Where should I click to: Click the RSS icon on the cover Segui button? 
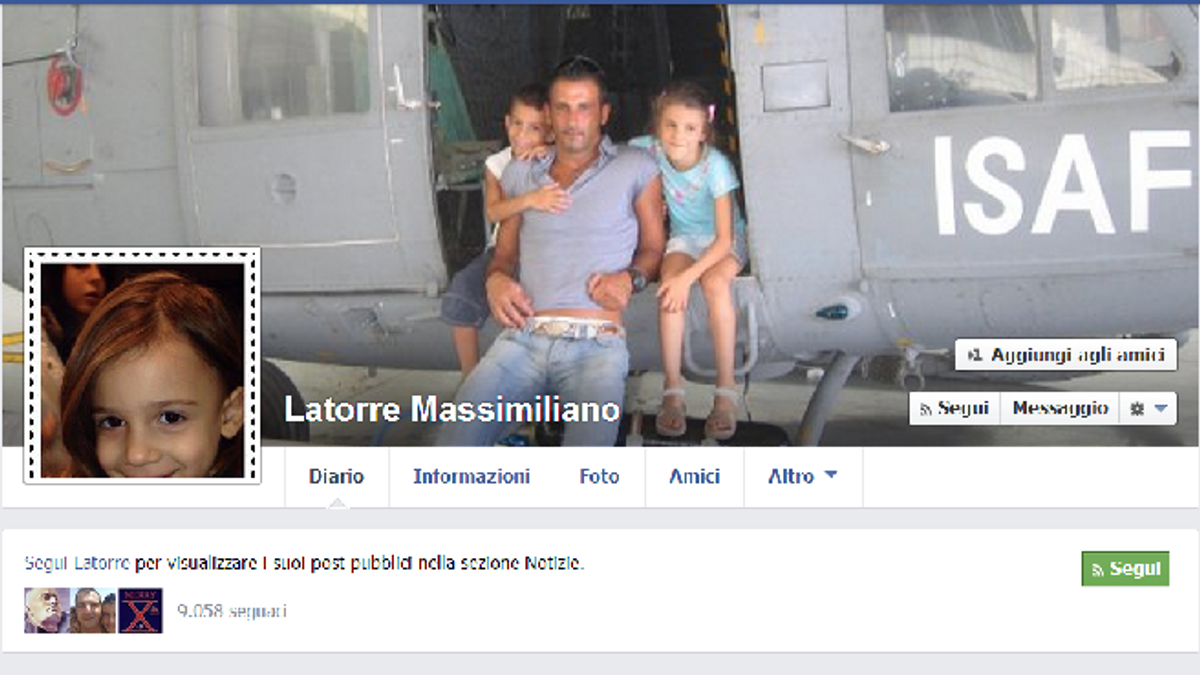click(x=926, y=409)
